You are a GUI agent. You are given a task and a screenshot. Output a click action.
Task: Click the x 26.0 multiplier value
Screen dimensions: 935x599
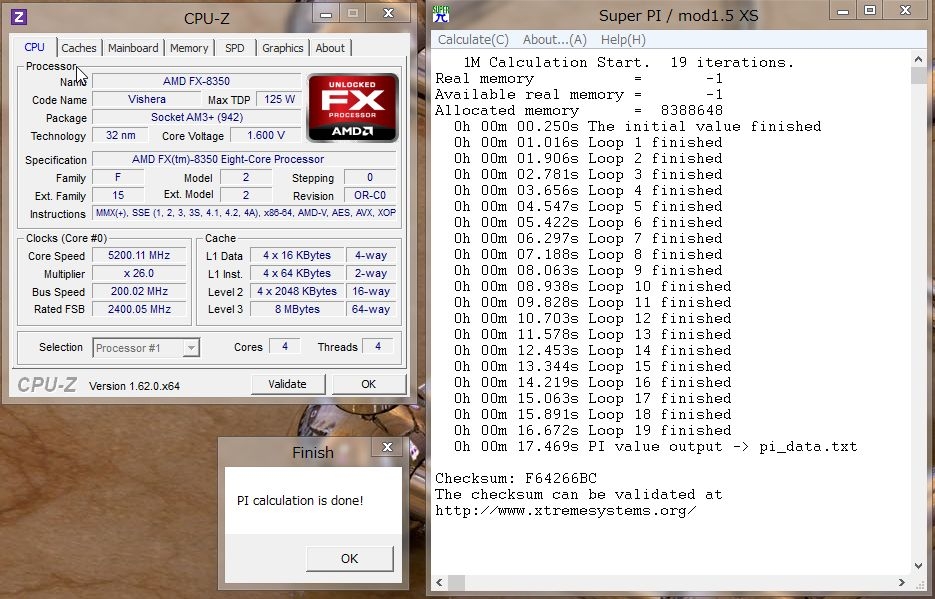click(x=139, y=273)
